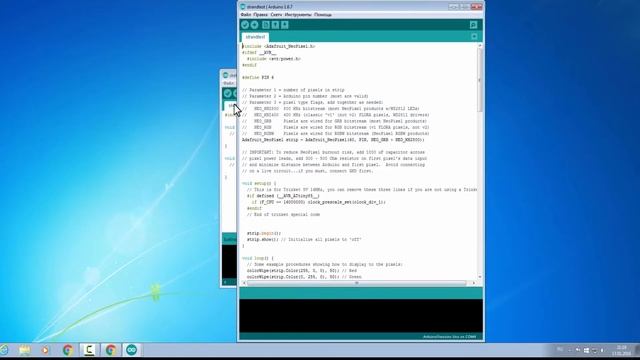The width and height of the screenshot is (640, 360).
Task: Open the tab options dropdown arrow
Action: (474, 37)
